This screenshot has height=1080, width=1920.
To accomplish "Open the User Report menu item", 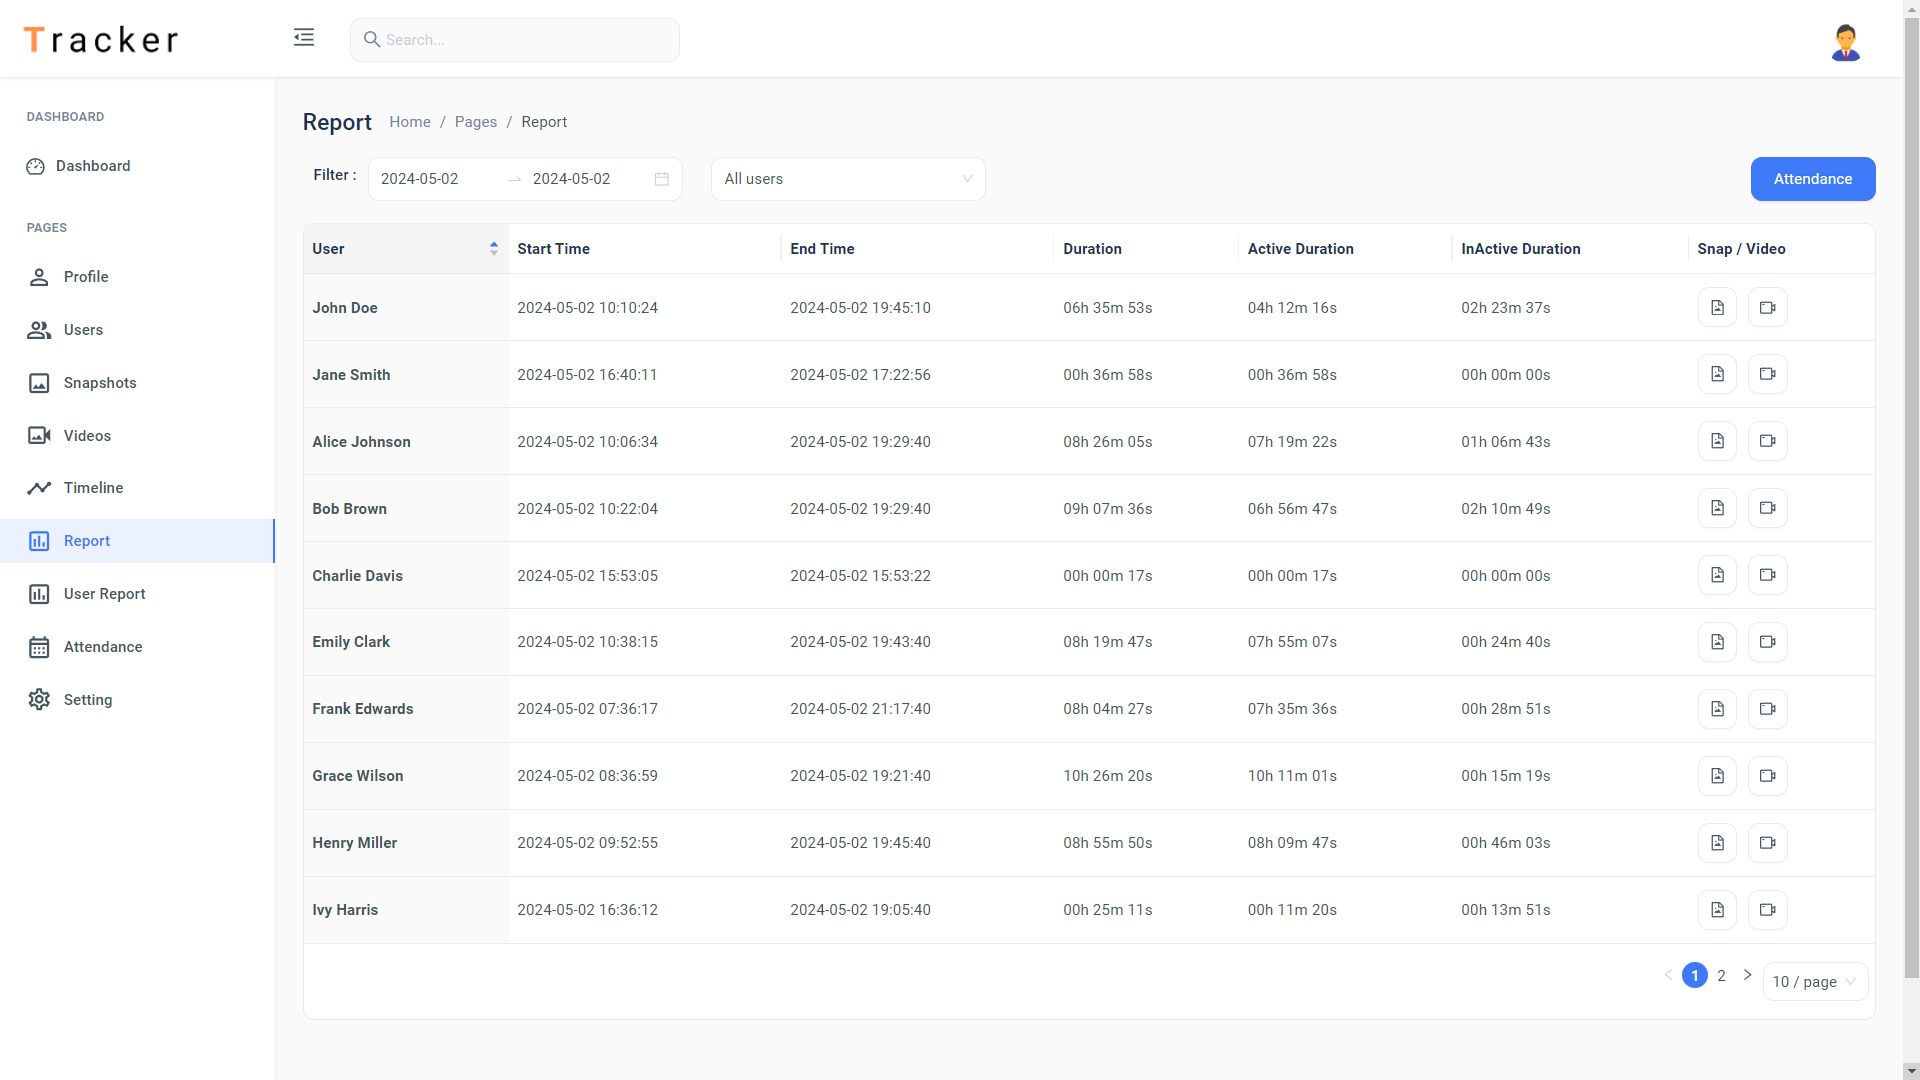I will [104, 594].
